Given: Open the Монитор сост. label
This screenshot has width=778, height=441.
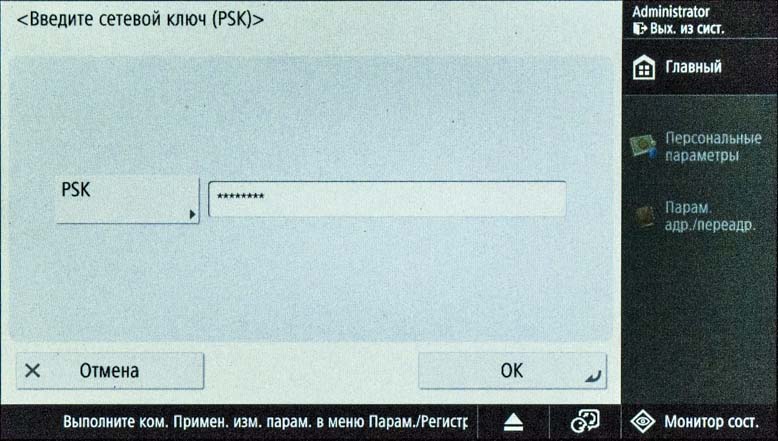Looking at the screenshot, I should pos(711,422).
